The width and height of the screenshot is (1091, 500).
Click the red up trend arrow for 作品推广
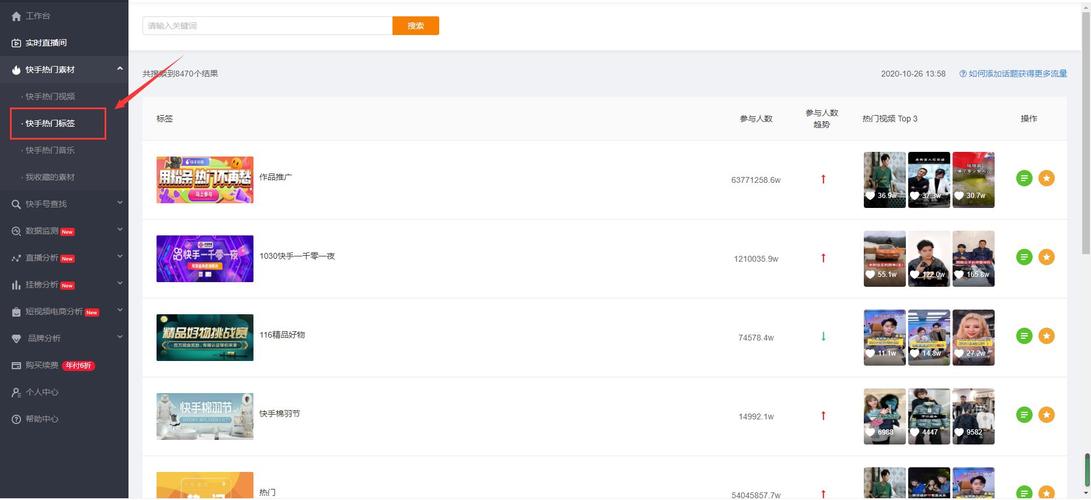tap(823, 179)
